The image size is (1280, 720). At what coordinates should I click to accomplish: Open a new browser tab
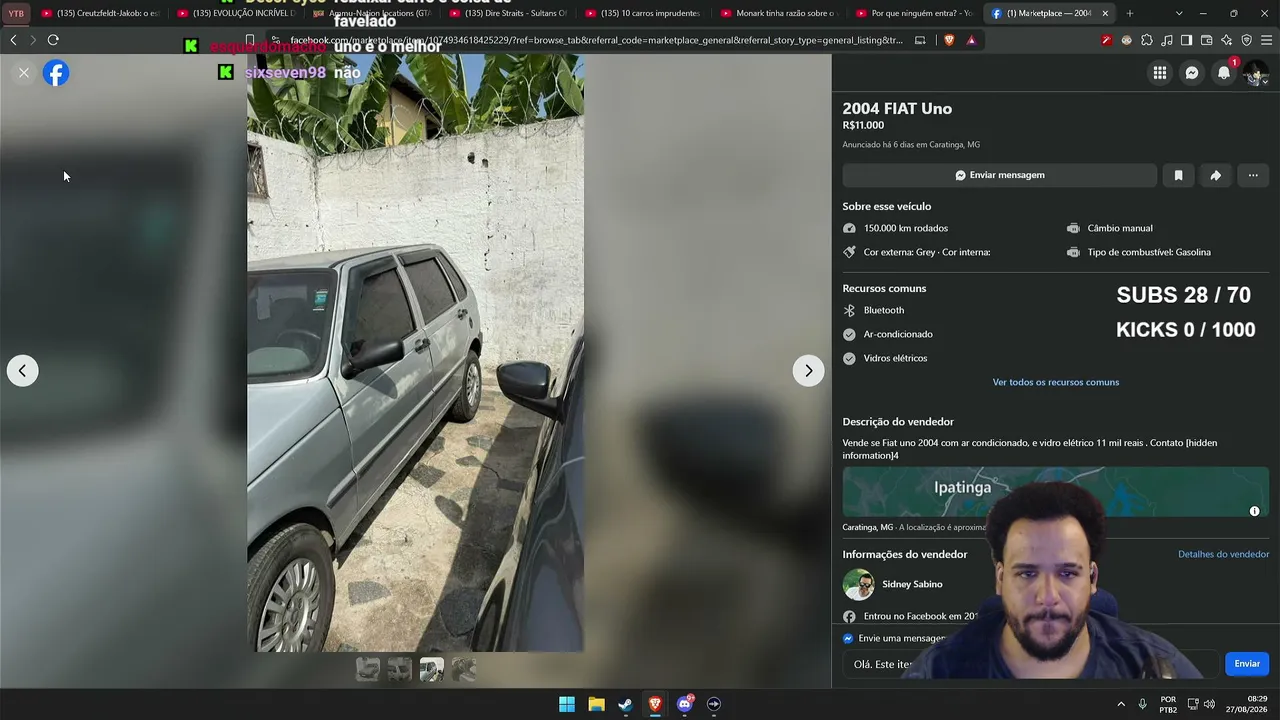(1130, 14)
